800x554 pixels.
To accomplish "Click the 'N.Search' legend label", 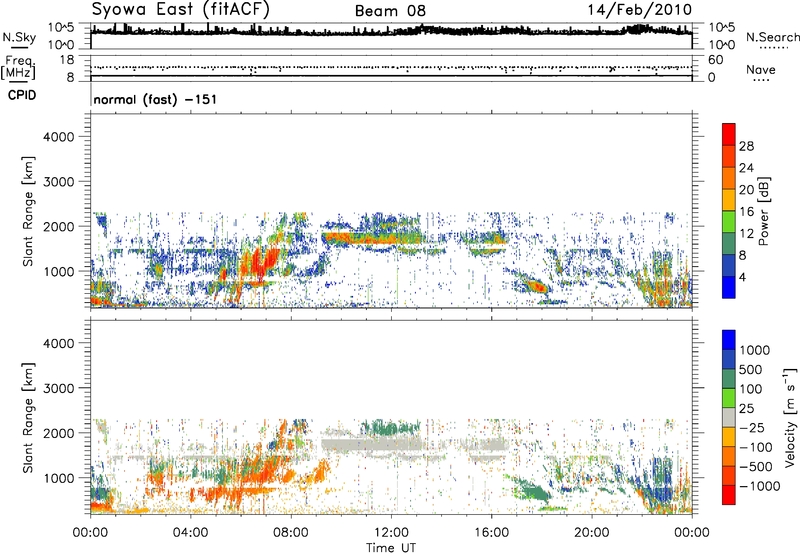I will coord(772,37).
